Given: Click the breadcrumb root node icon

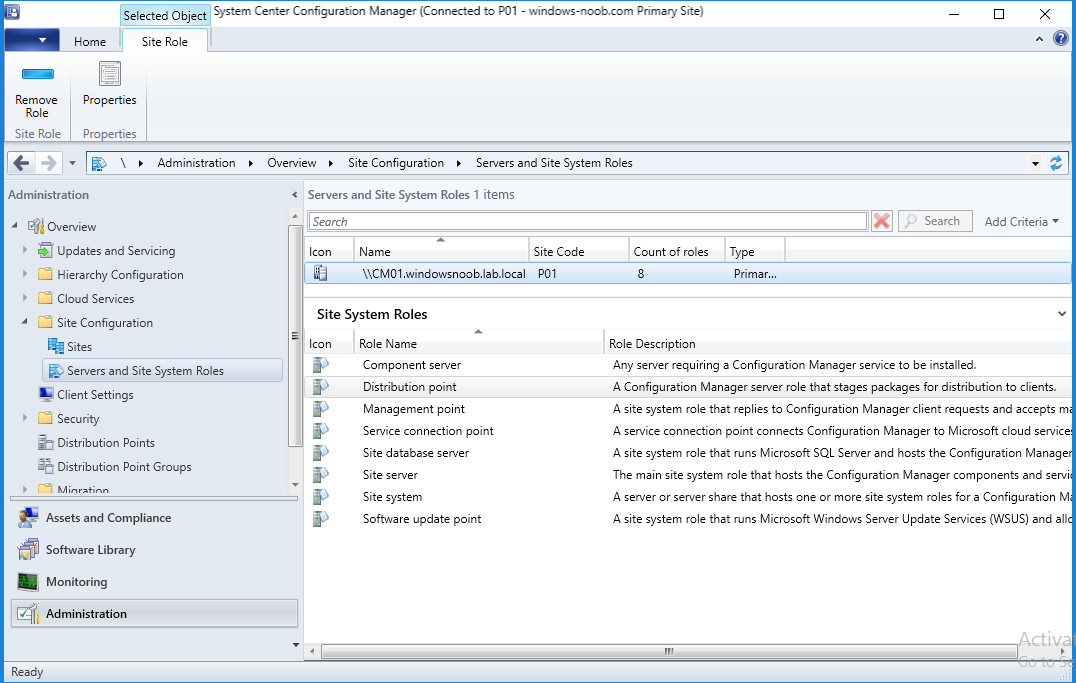Looking at the screenshot, I should 100,163.
